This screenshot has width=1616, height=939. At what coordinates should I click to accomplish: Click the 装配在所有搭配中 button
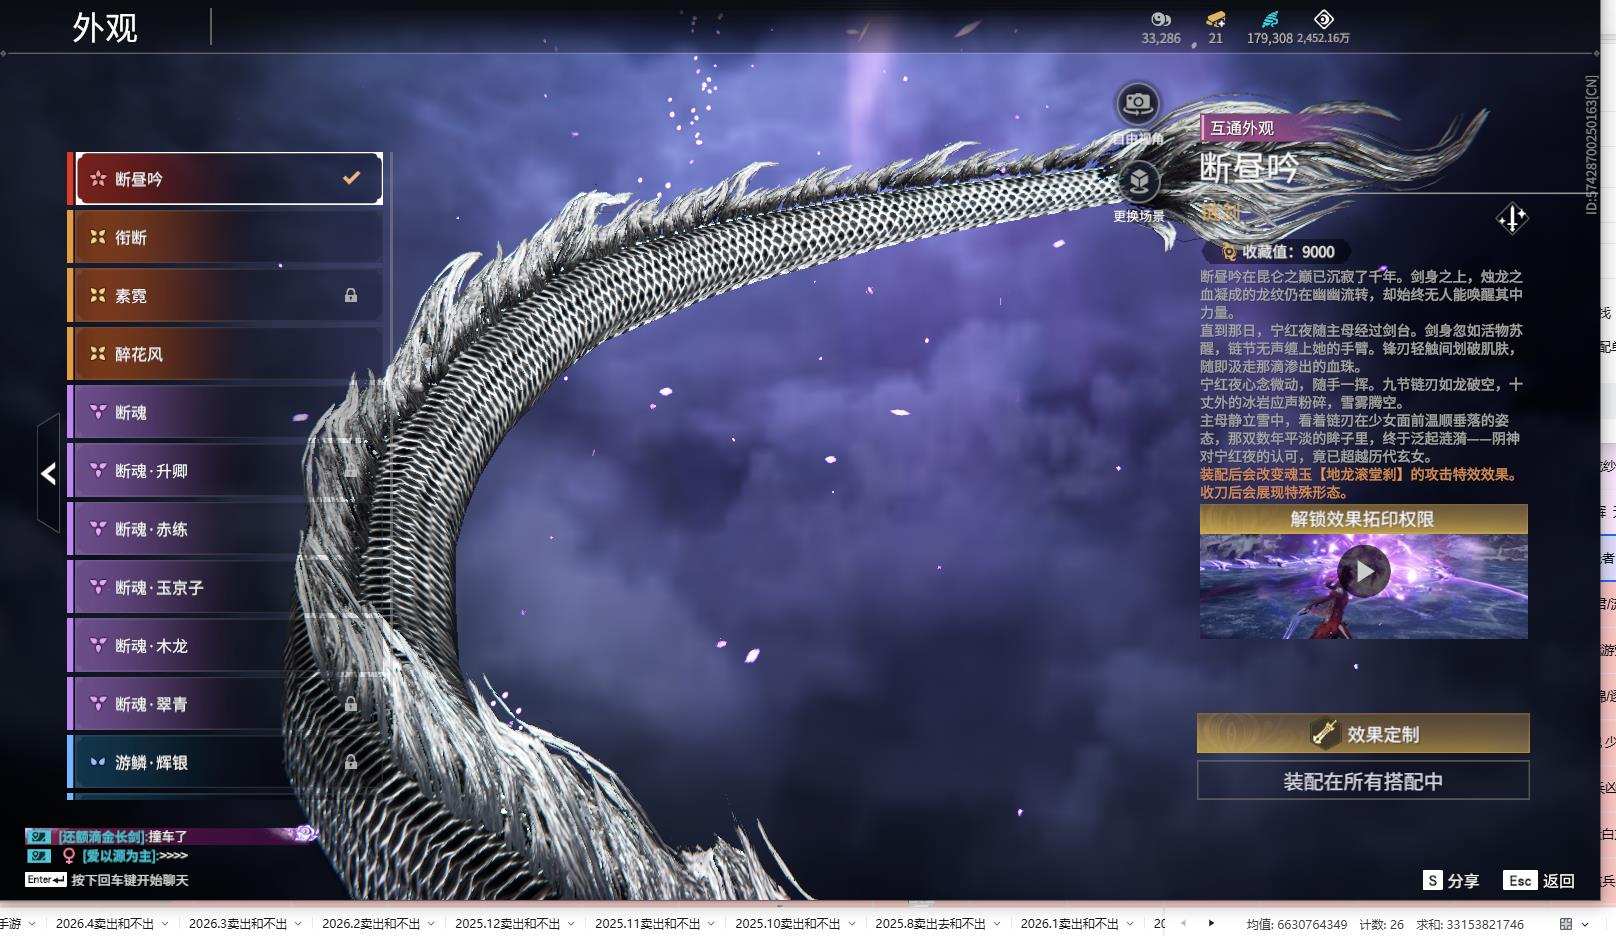click(x=1362, y=781)
